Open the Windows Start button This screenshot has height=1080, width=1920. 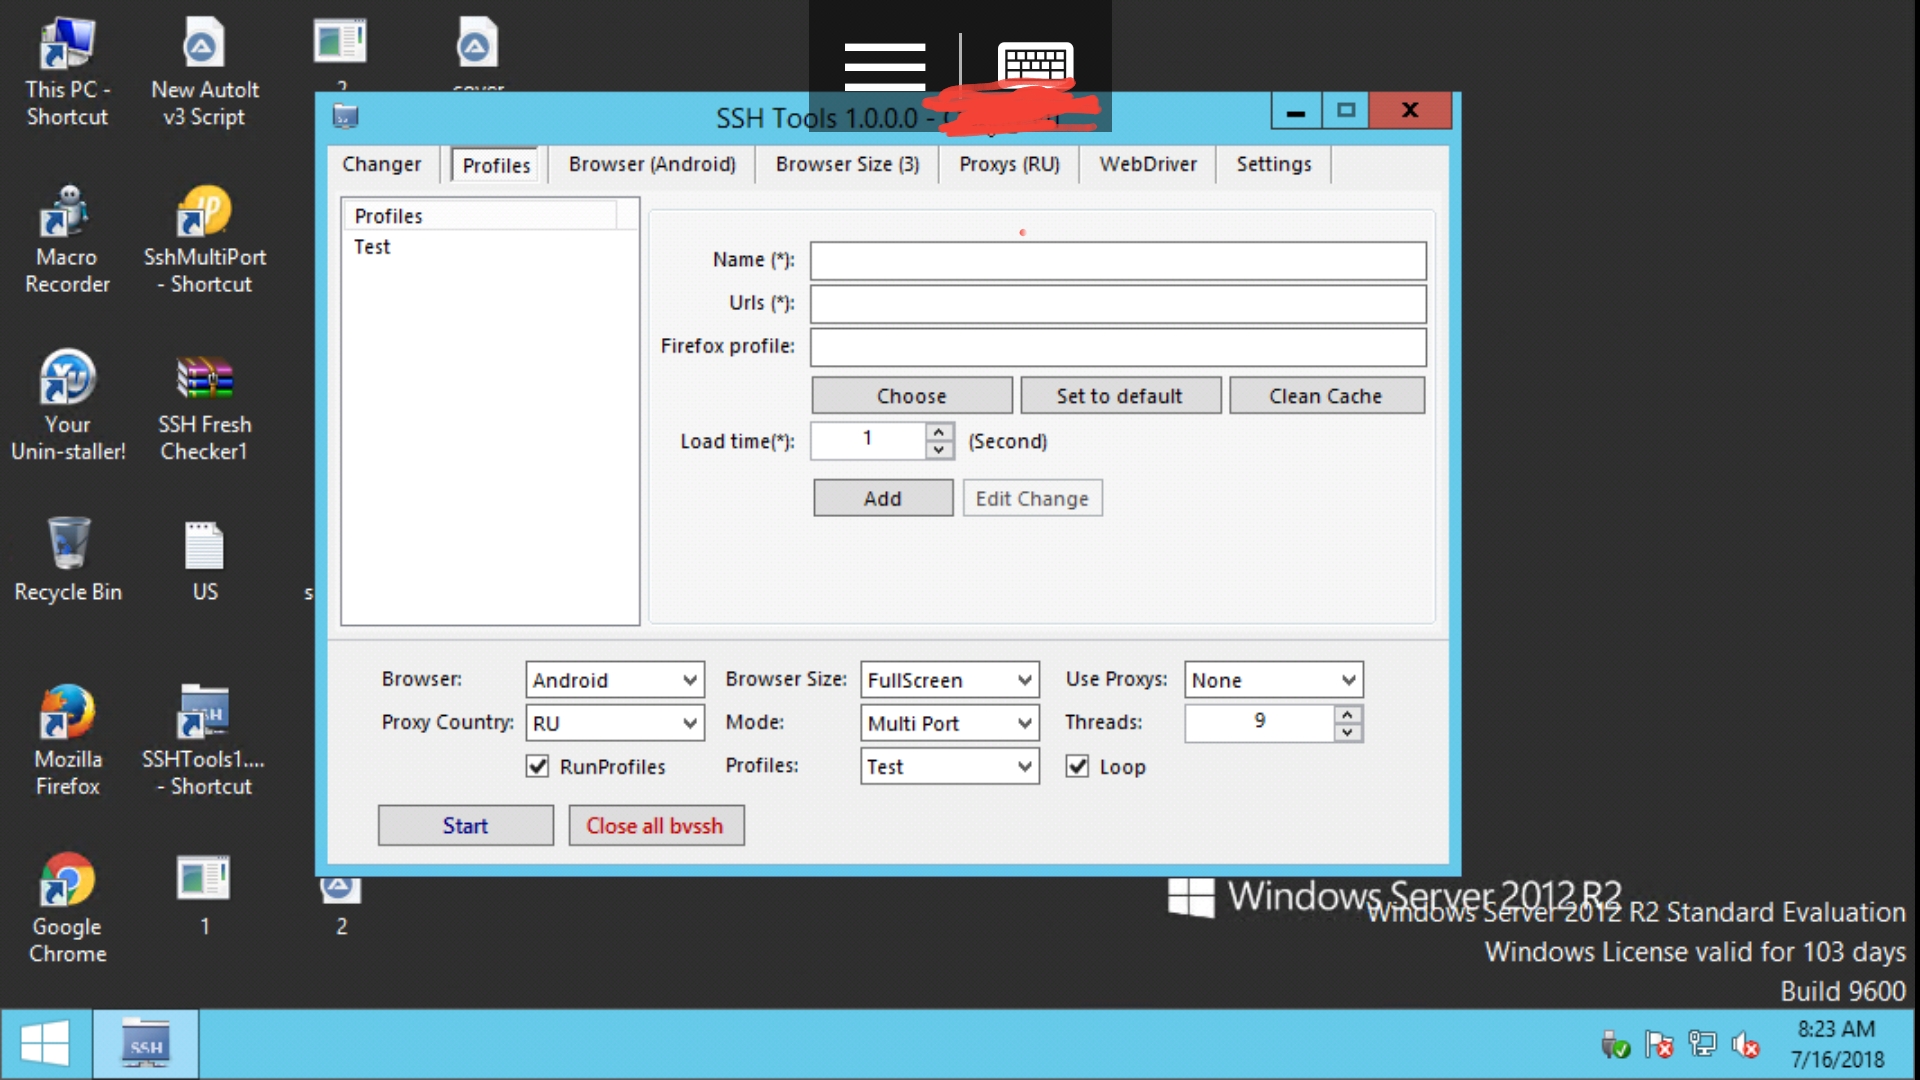click(45, 1044)
